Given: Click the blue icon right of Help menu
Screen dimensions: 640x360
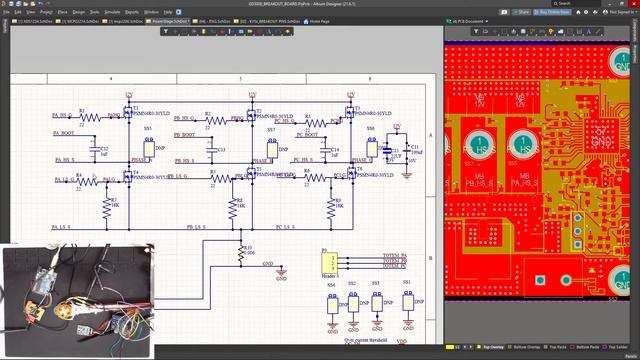Looking at the screenshot, I should [178, 12].
